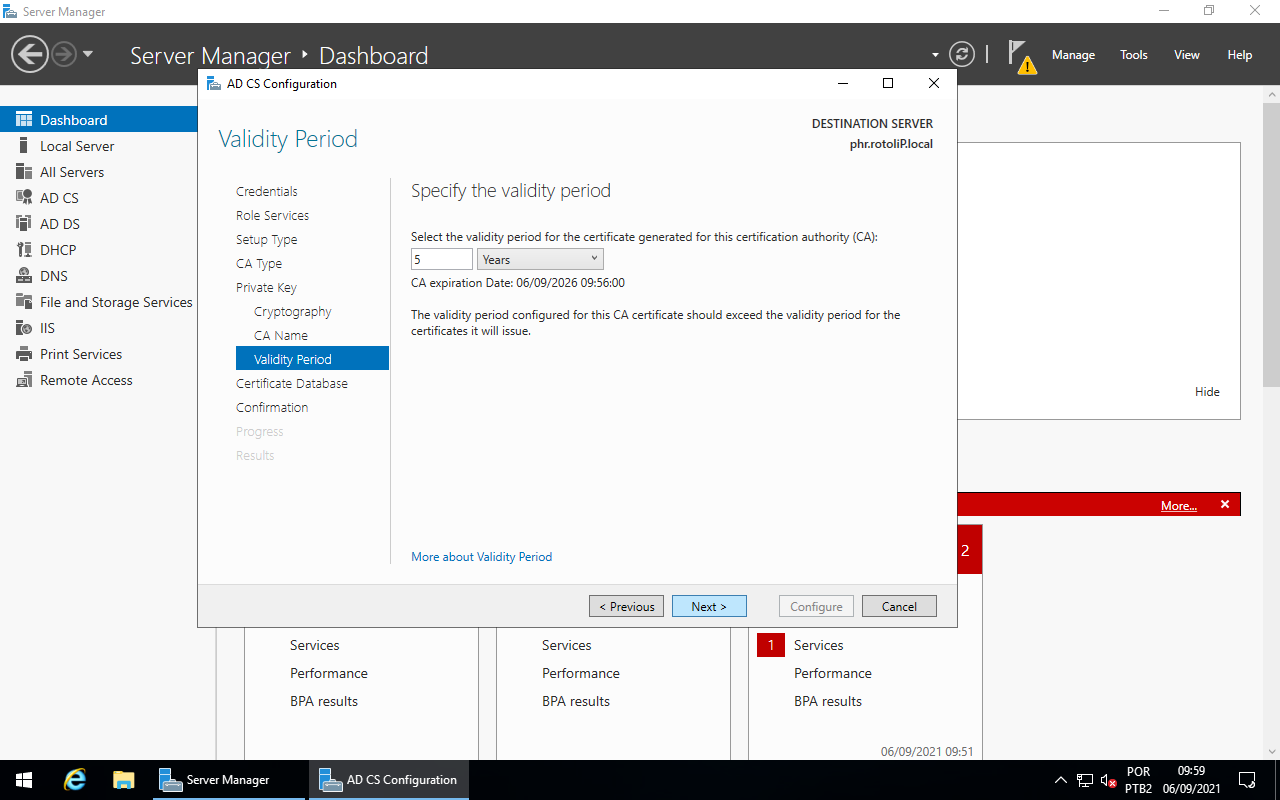The image size is (1280, 800).
Task: Open the More about Validity Period link
Action: (481, 557)
